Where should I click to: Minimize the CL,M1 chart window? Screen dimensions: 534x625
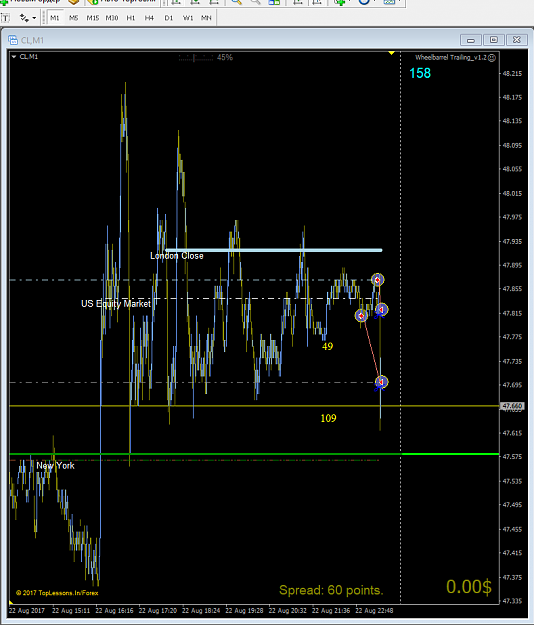(471, 40)
